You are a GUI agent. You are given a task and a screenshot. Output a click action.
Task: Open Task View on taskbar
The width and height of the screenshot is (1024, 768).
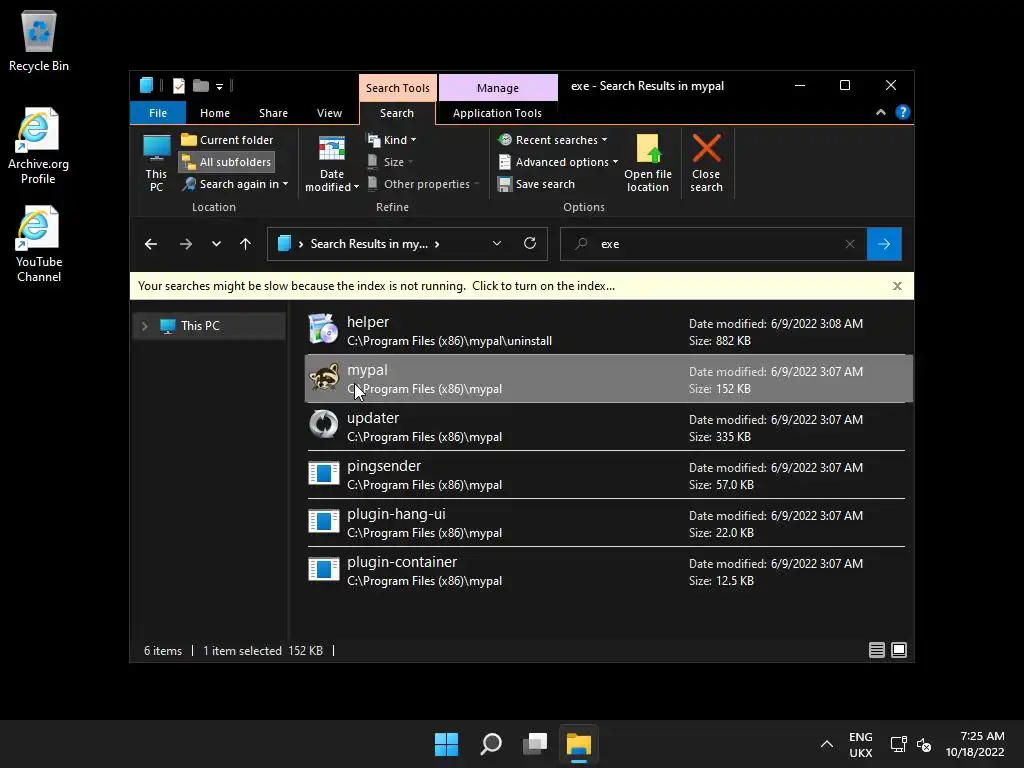(x=535, y=744)
